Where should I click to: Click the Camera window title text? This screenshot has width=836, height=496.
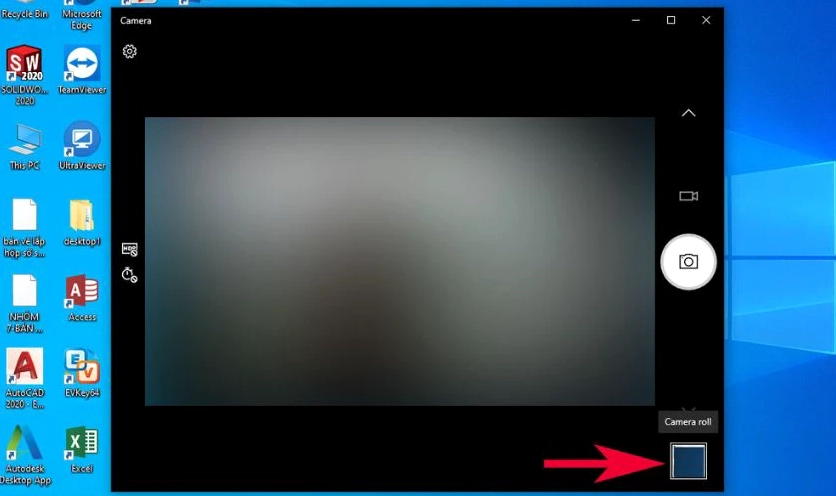tap(135, 21)
